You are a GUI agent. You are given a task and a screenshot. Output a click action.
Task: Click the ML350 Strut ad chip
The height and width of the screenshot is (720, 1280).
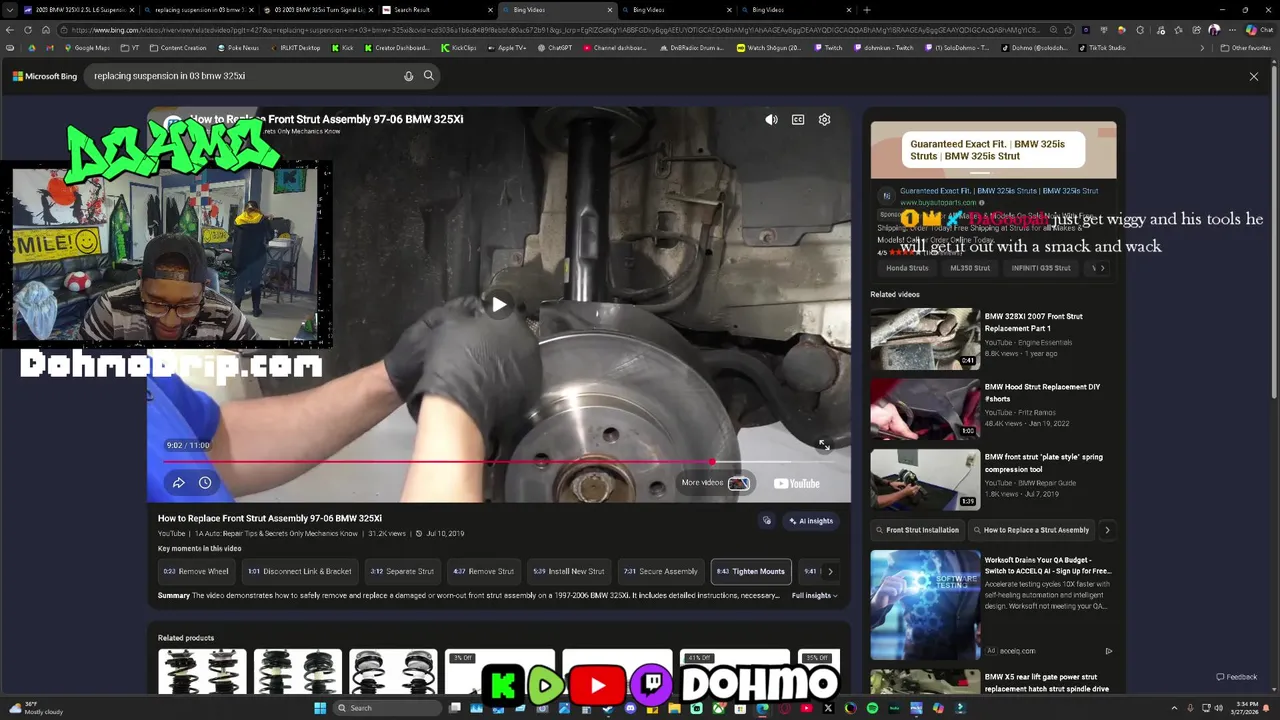970,268
